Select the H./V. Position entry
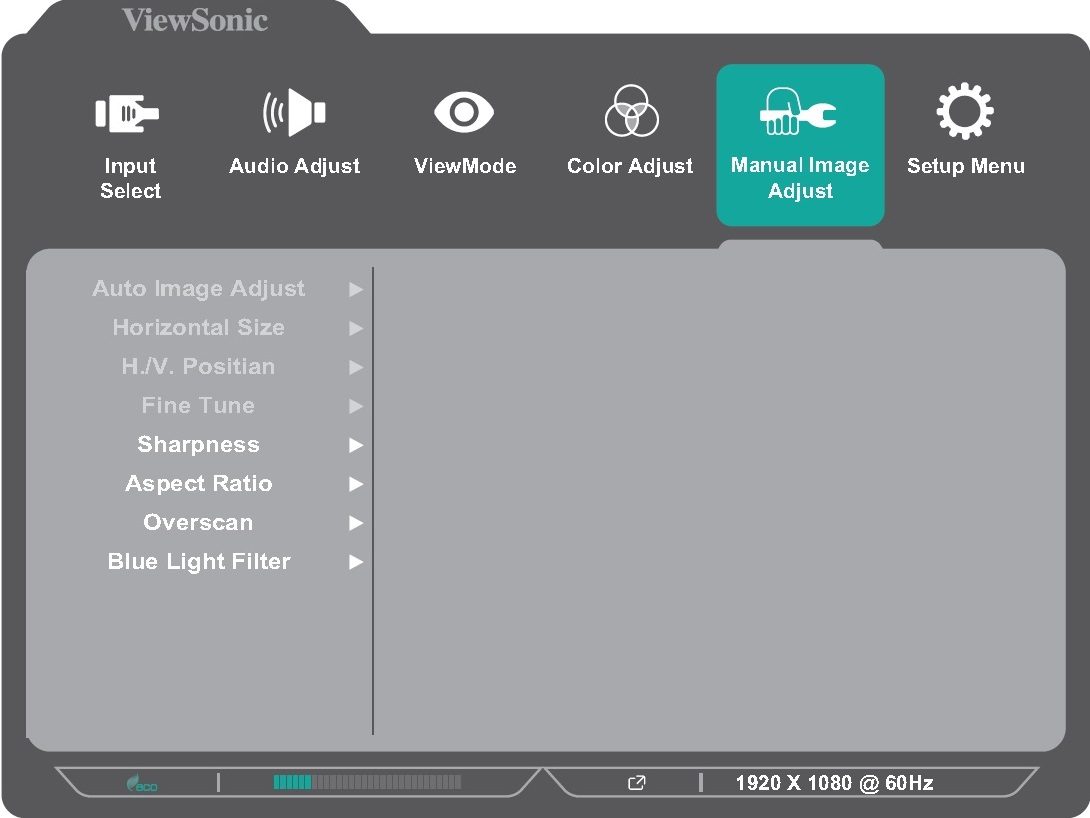This screenshot has width=1090, height=818. click(198, 366)
